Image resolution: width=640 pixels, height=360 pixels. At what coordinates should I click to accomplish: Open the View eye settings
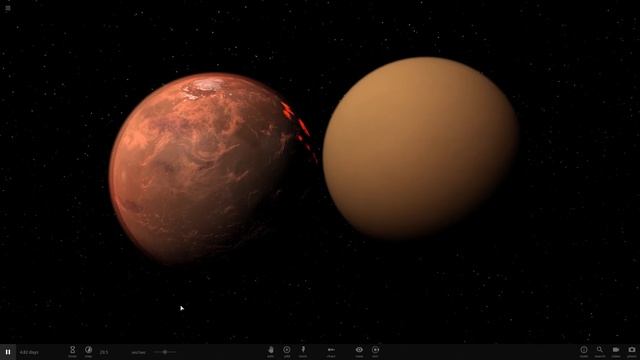(x=359, y=351)
